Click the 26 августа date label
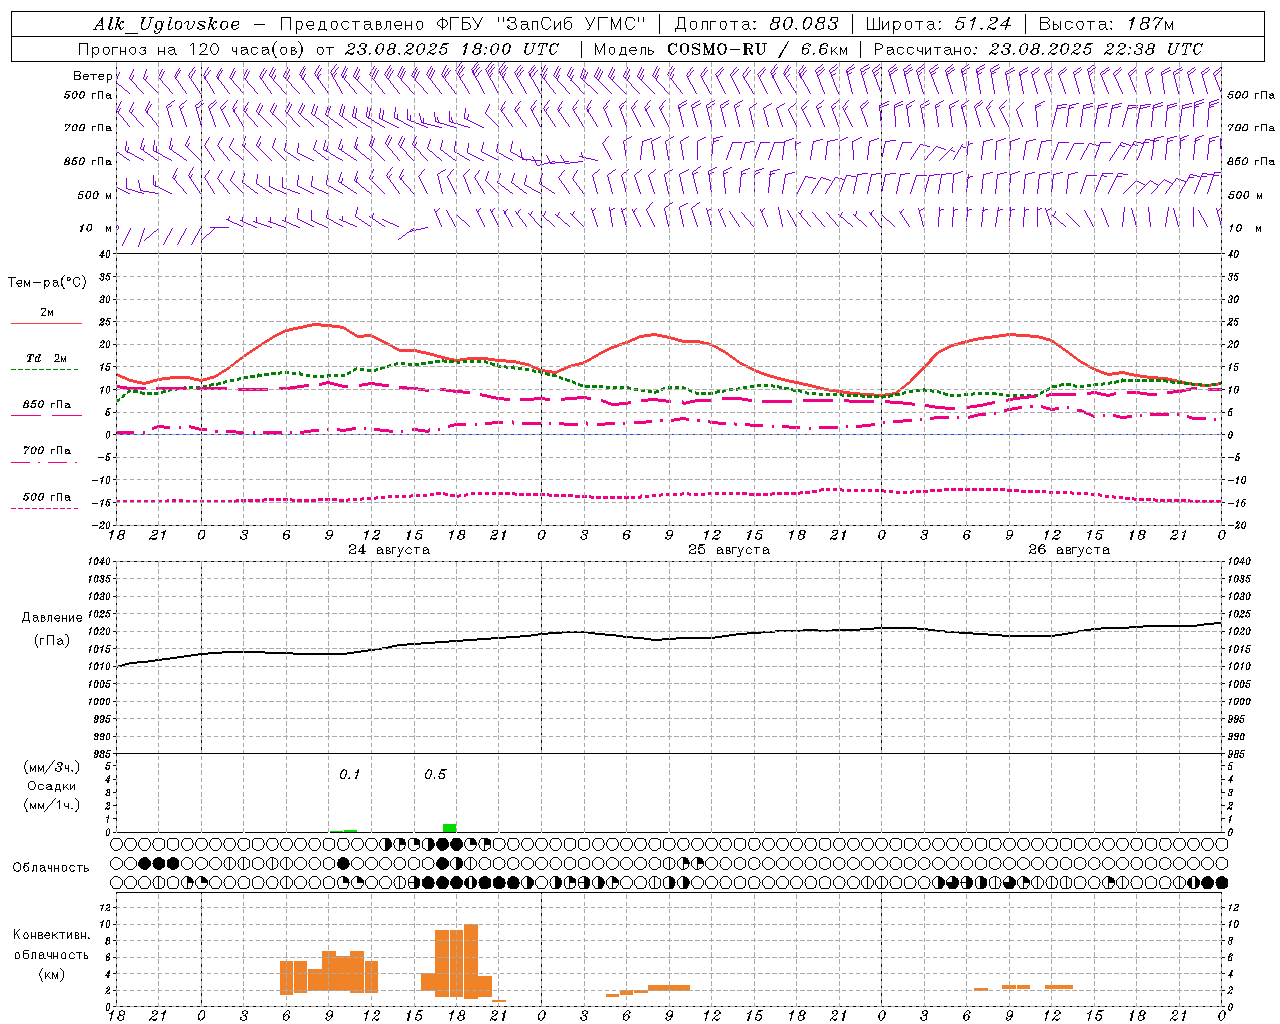This screenshot has width=1280, height=1024. (1069, 550)
